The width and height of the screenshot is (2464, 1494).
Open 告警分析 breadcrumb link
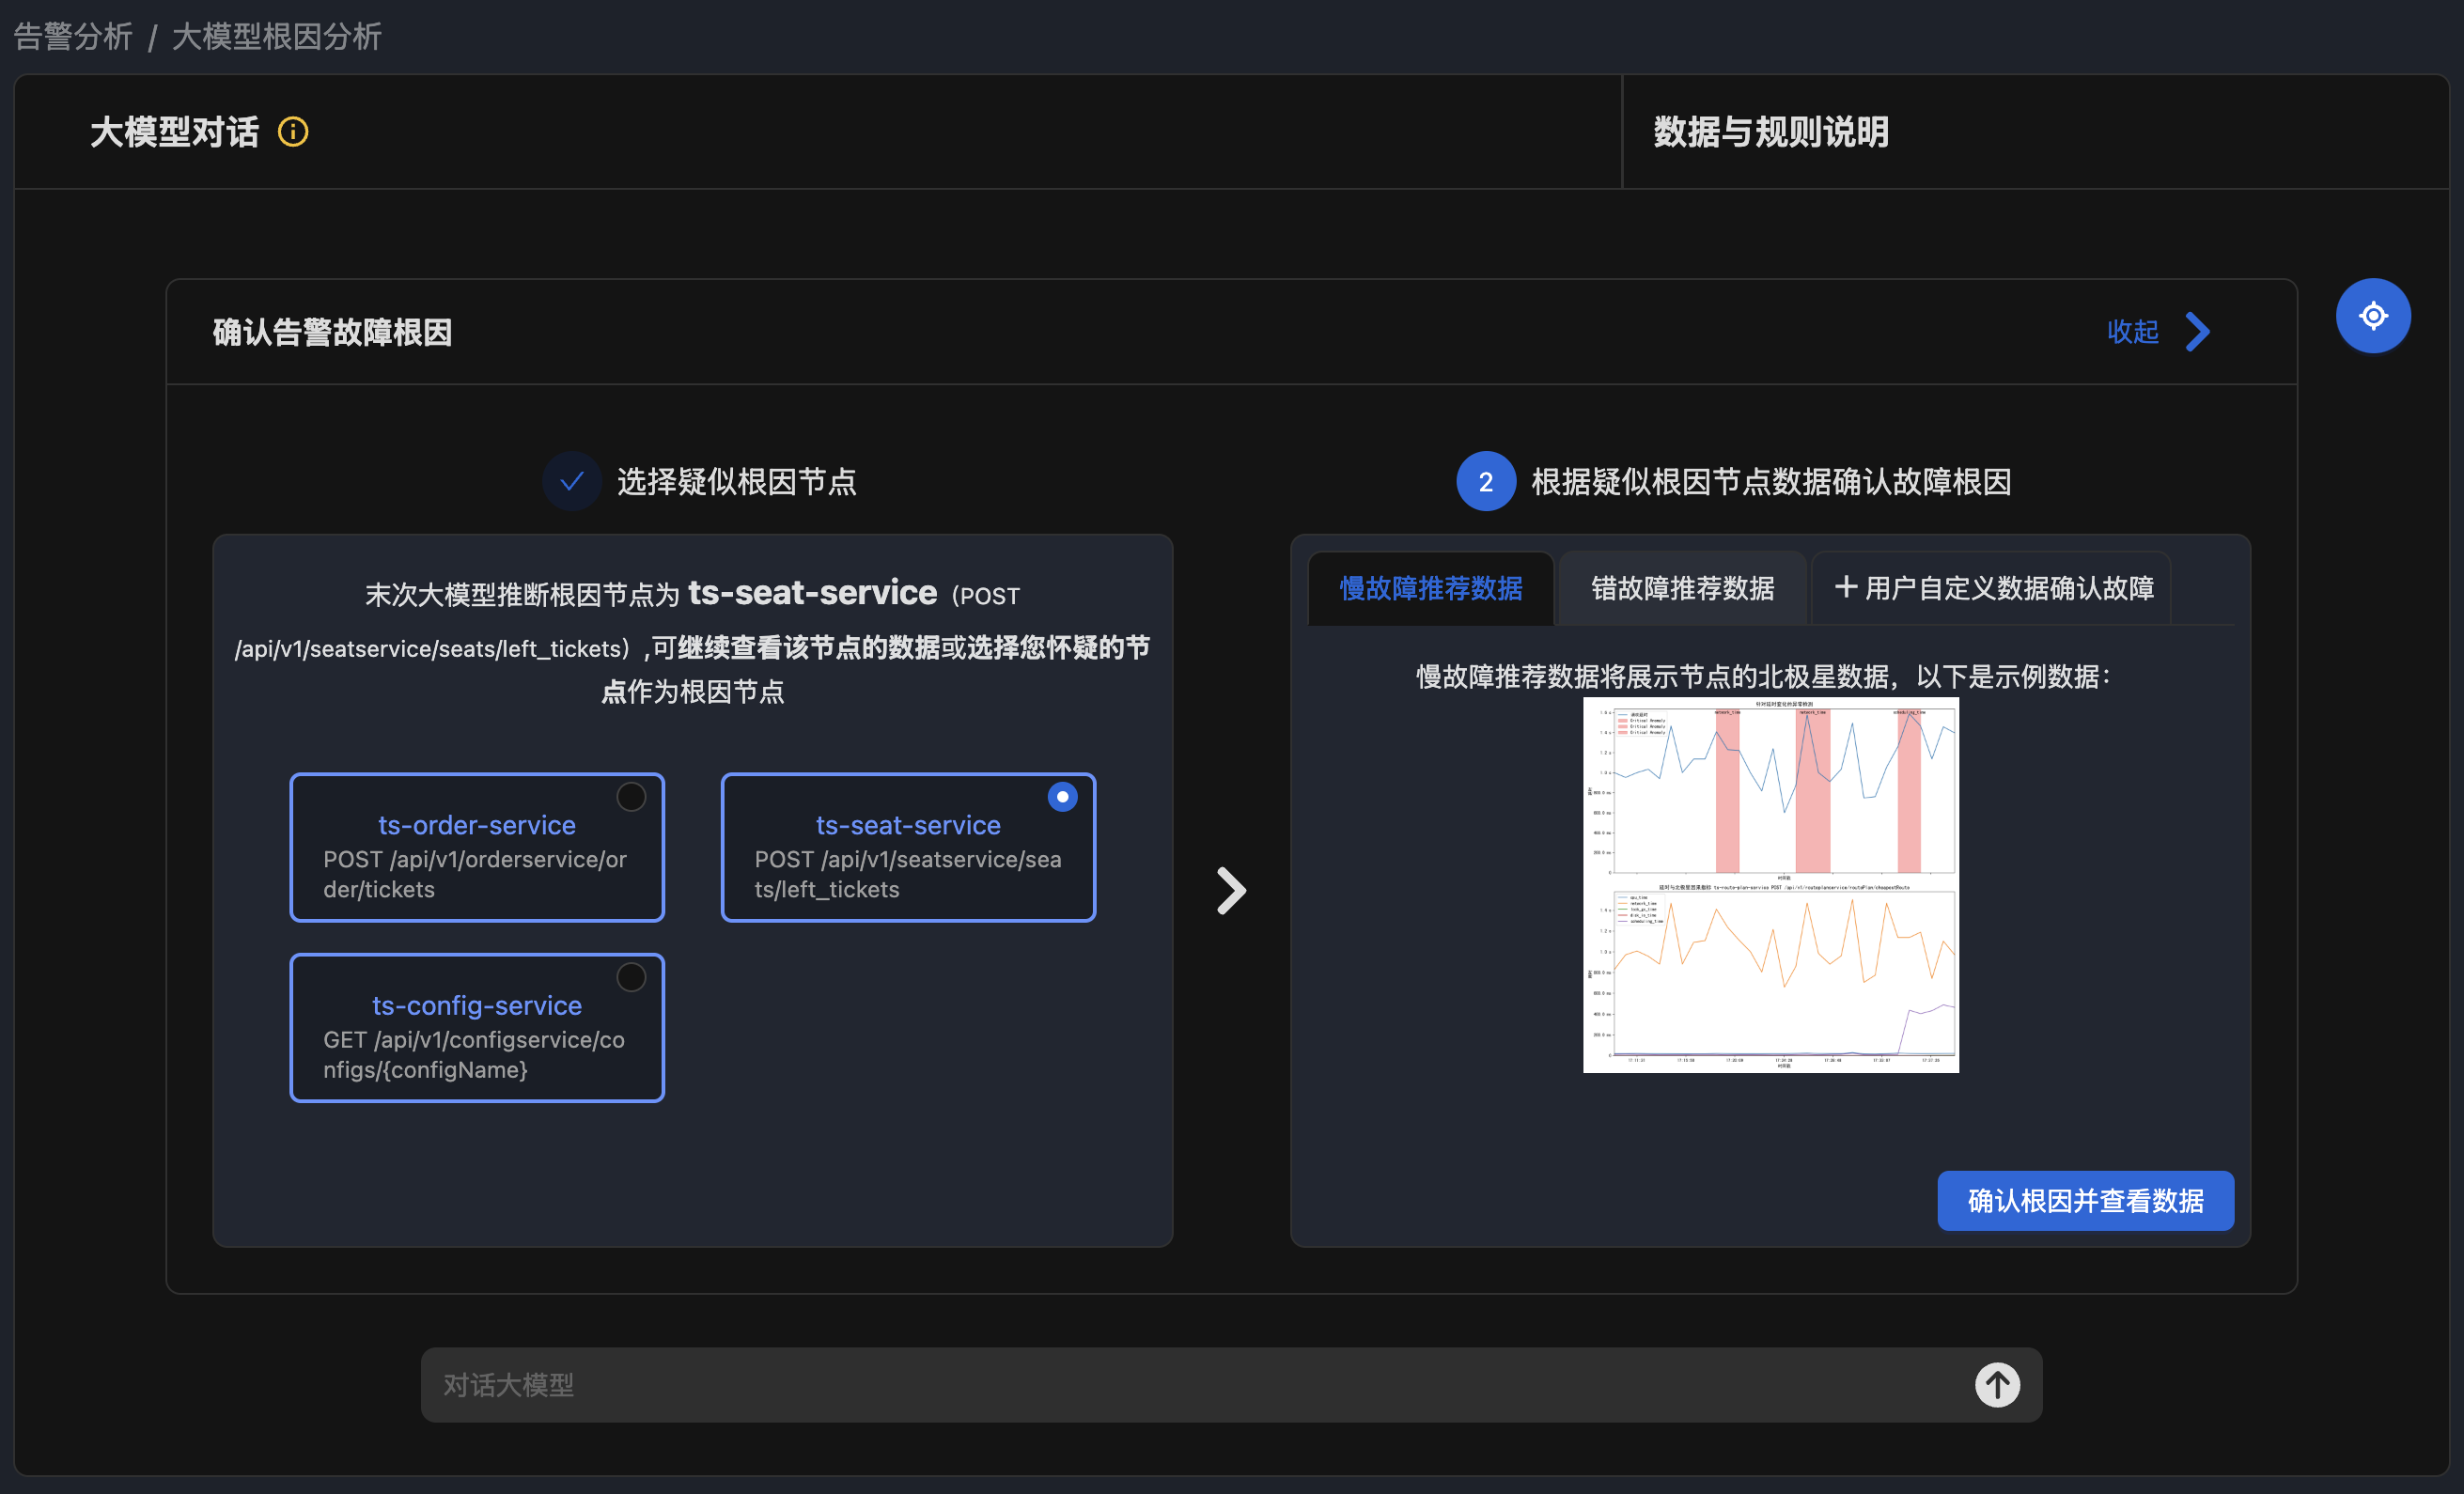[x=73, y=36]
